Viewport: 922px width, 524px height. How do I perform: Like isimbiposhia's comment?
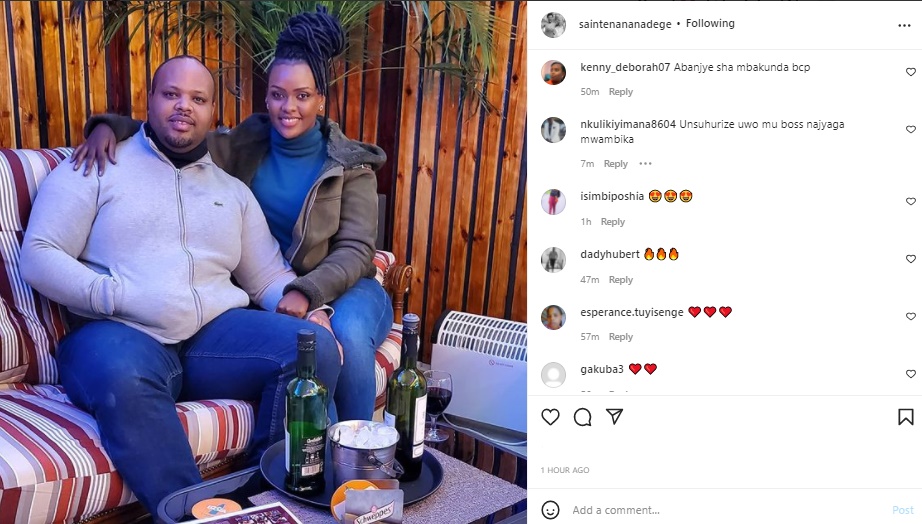tap(911, 201)
